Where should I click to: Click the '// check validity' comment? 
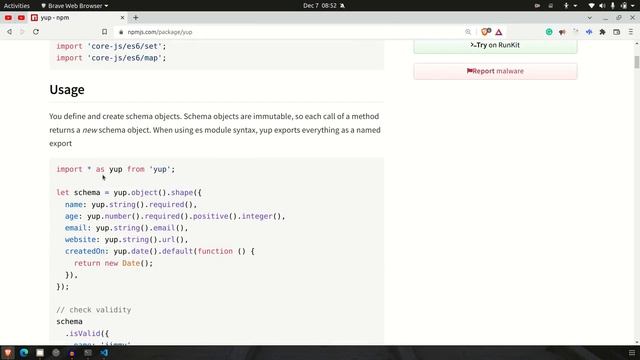[x=94, y=310]
